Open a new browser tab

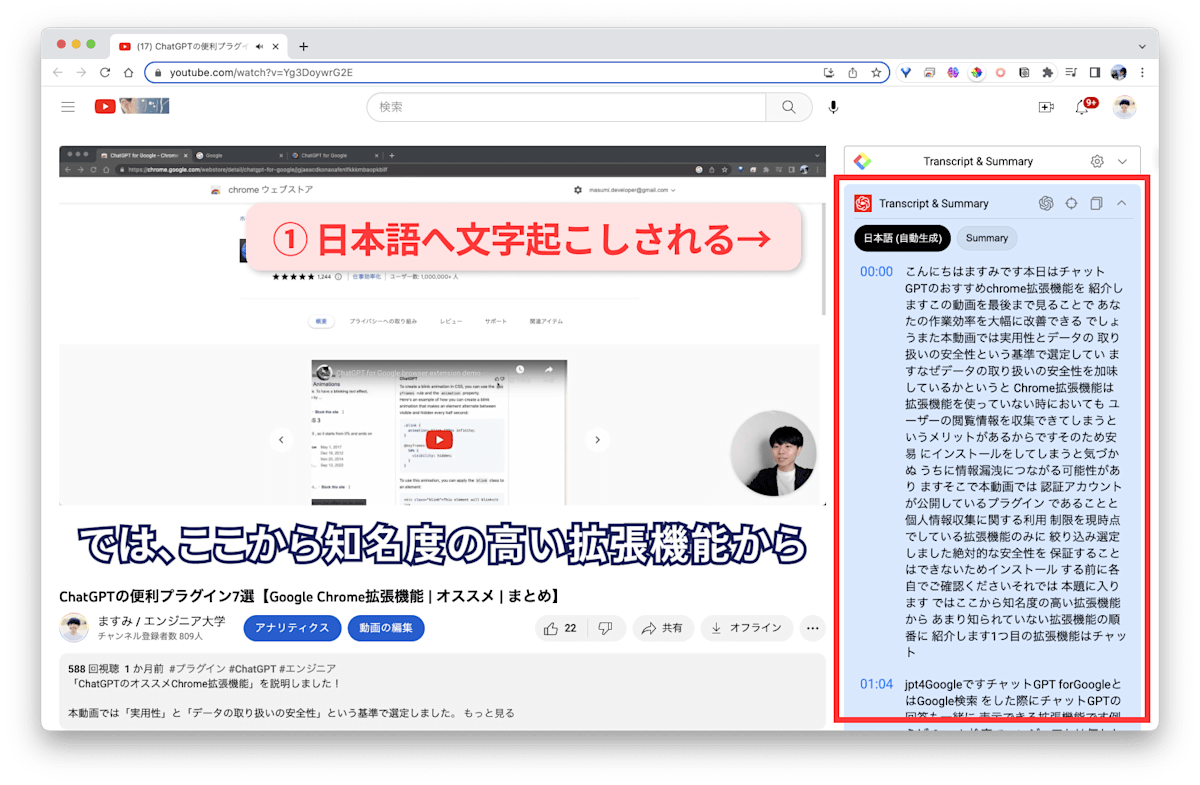click(x=304, y=46)
